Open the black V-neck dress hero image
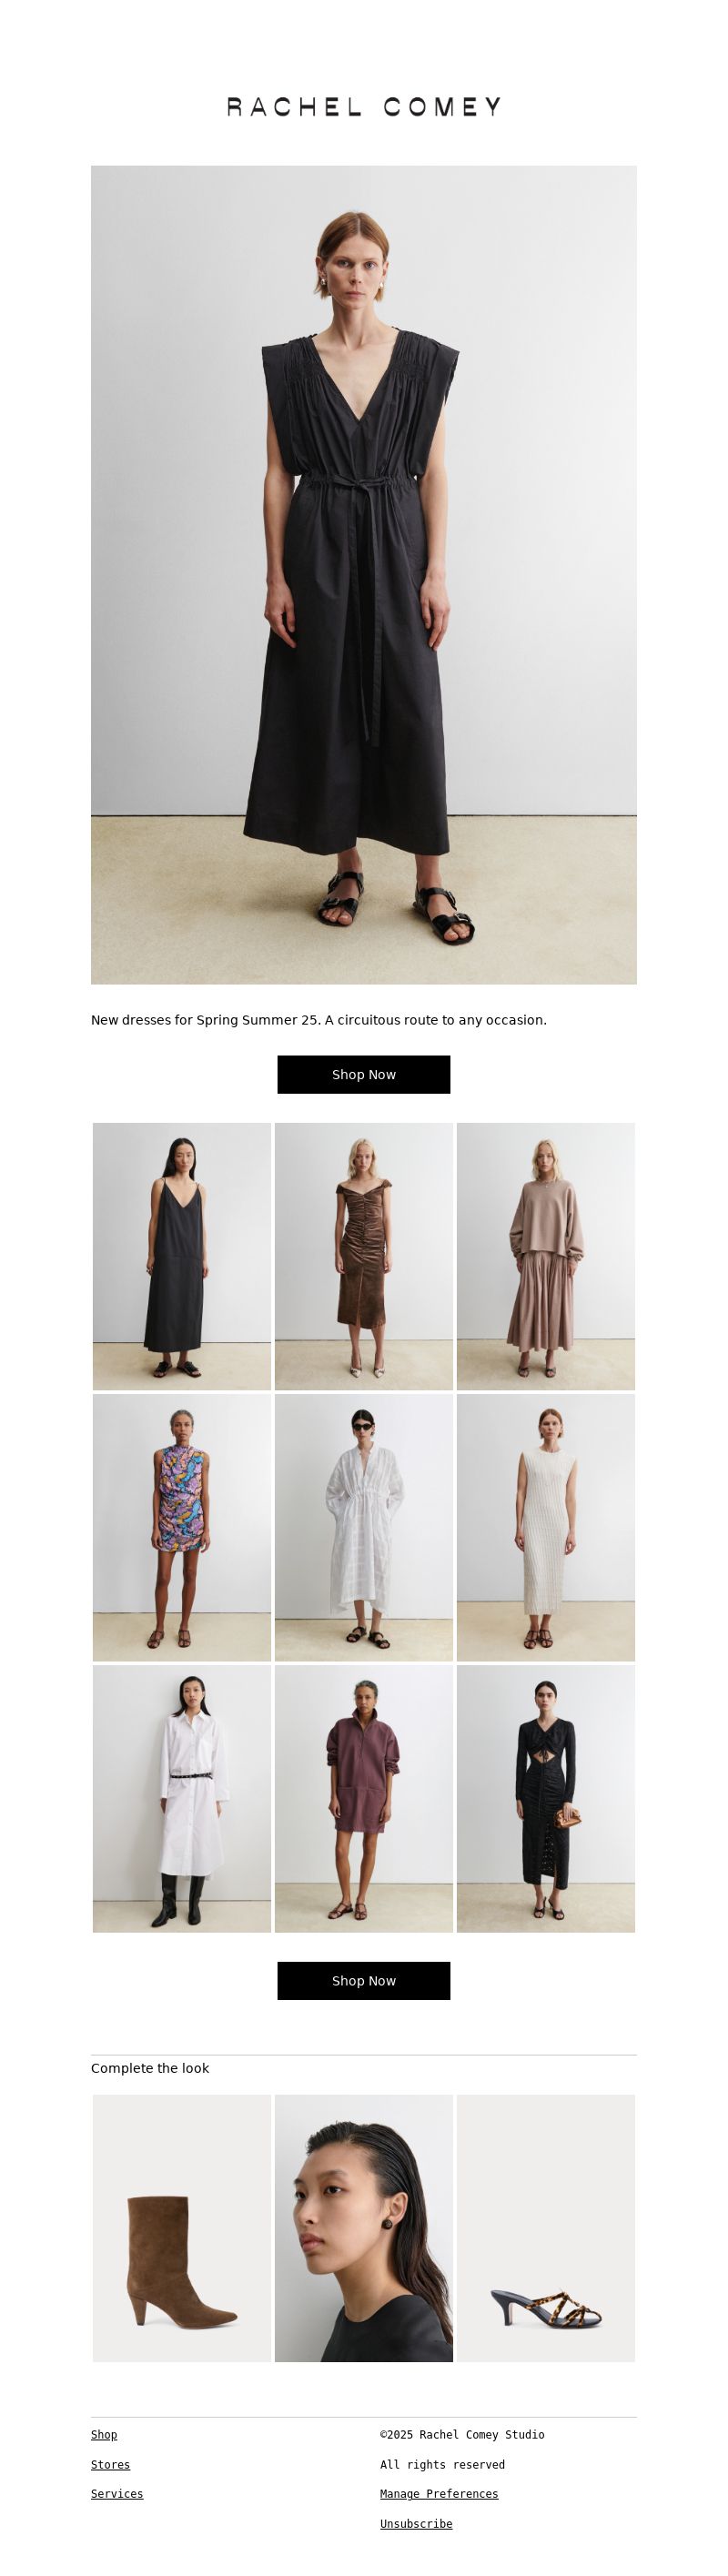Viewport: 728px width, 2576px height. pyautogui.click(x=364, y=575)
